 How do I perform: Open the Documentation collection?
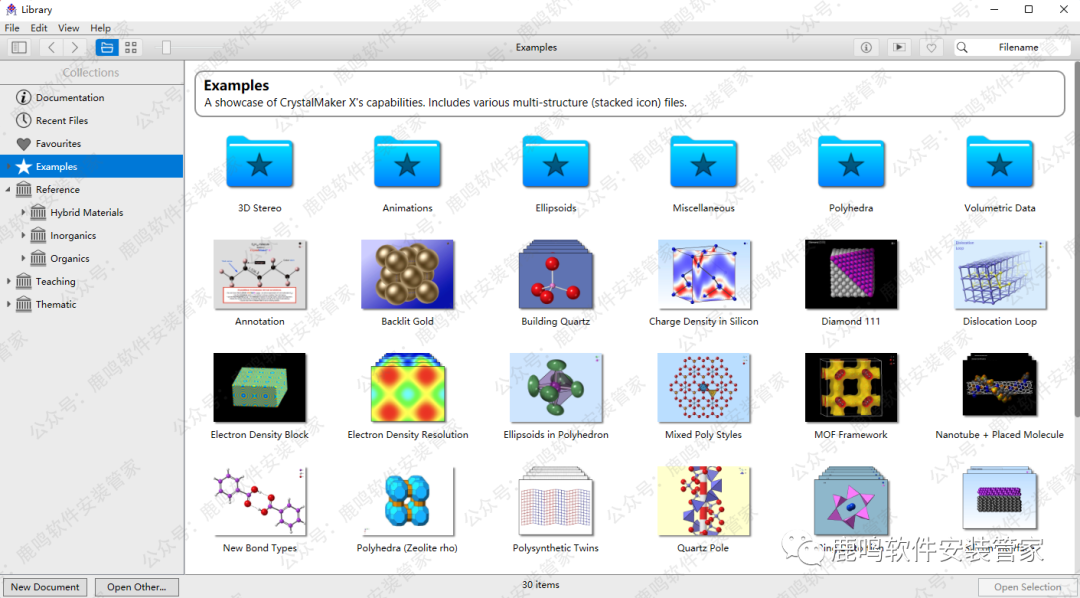click(x=69, y=98)
